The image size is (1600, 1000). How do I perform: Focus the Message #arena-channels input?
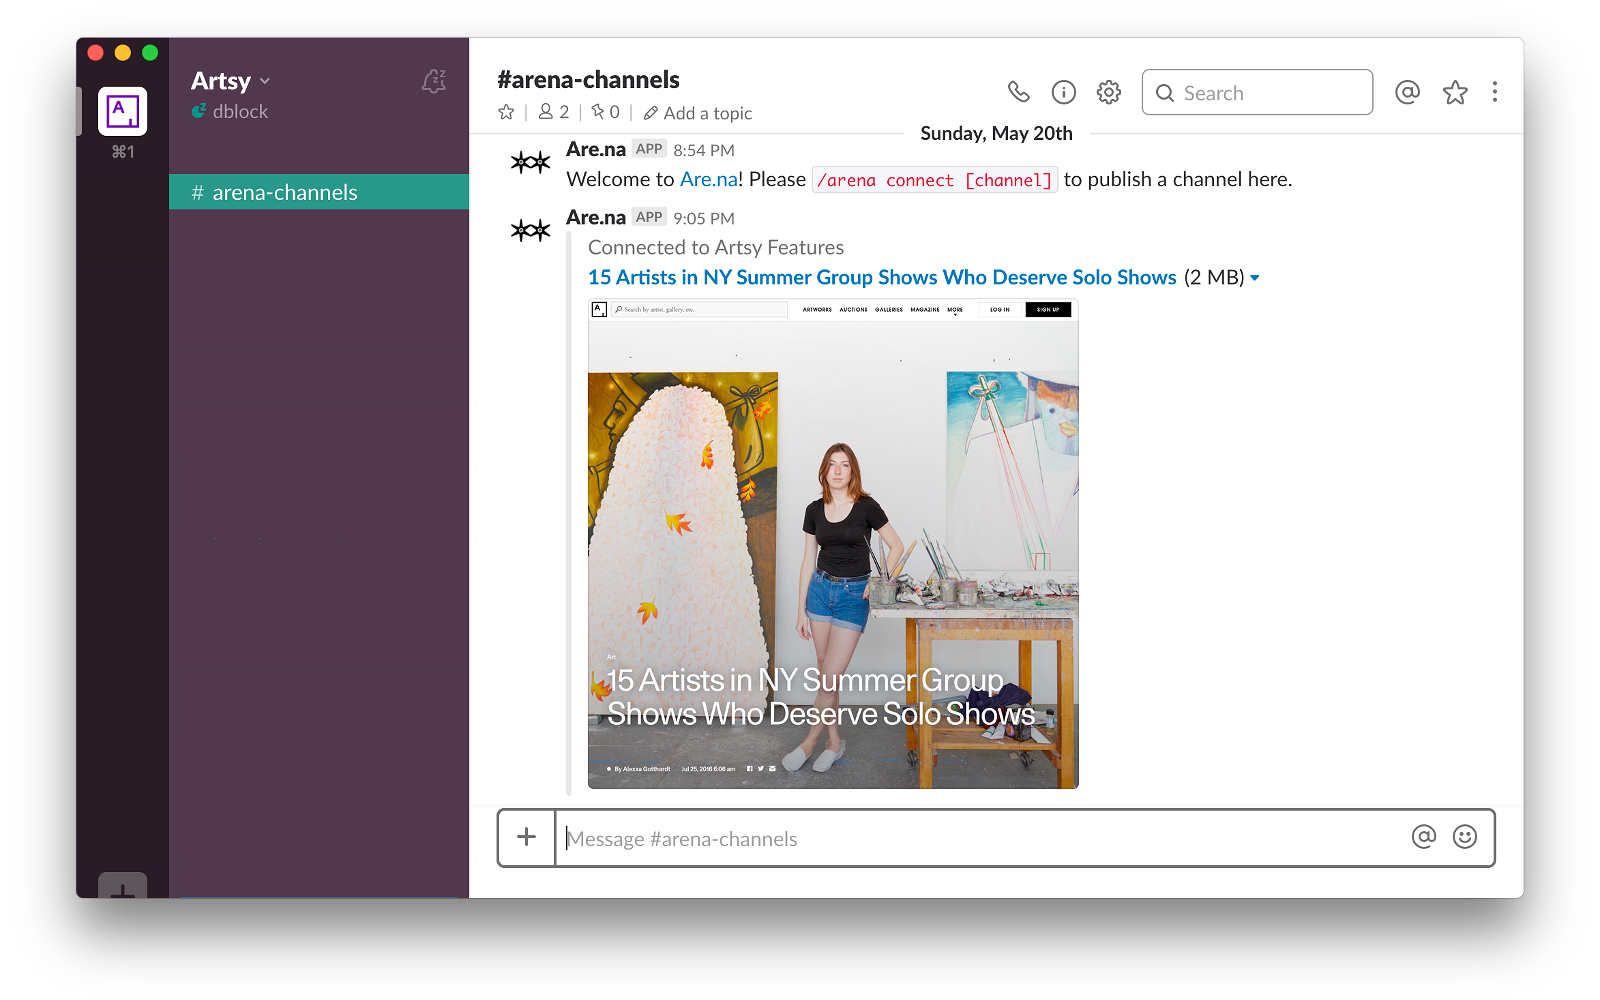click(x=980, y=839)
